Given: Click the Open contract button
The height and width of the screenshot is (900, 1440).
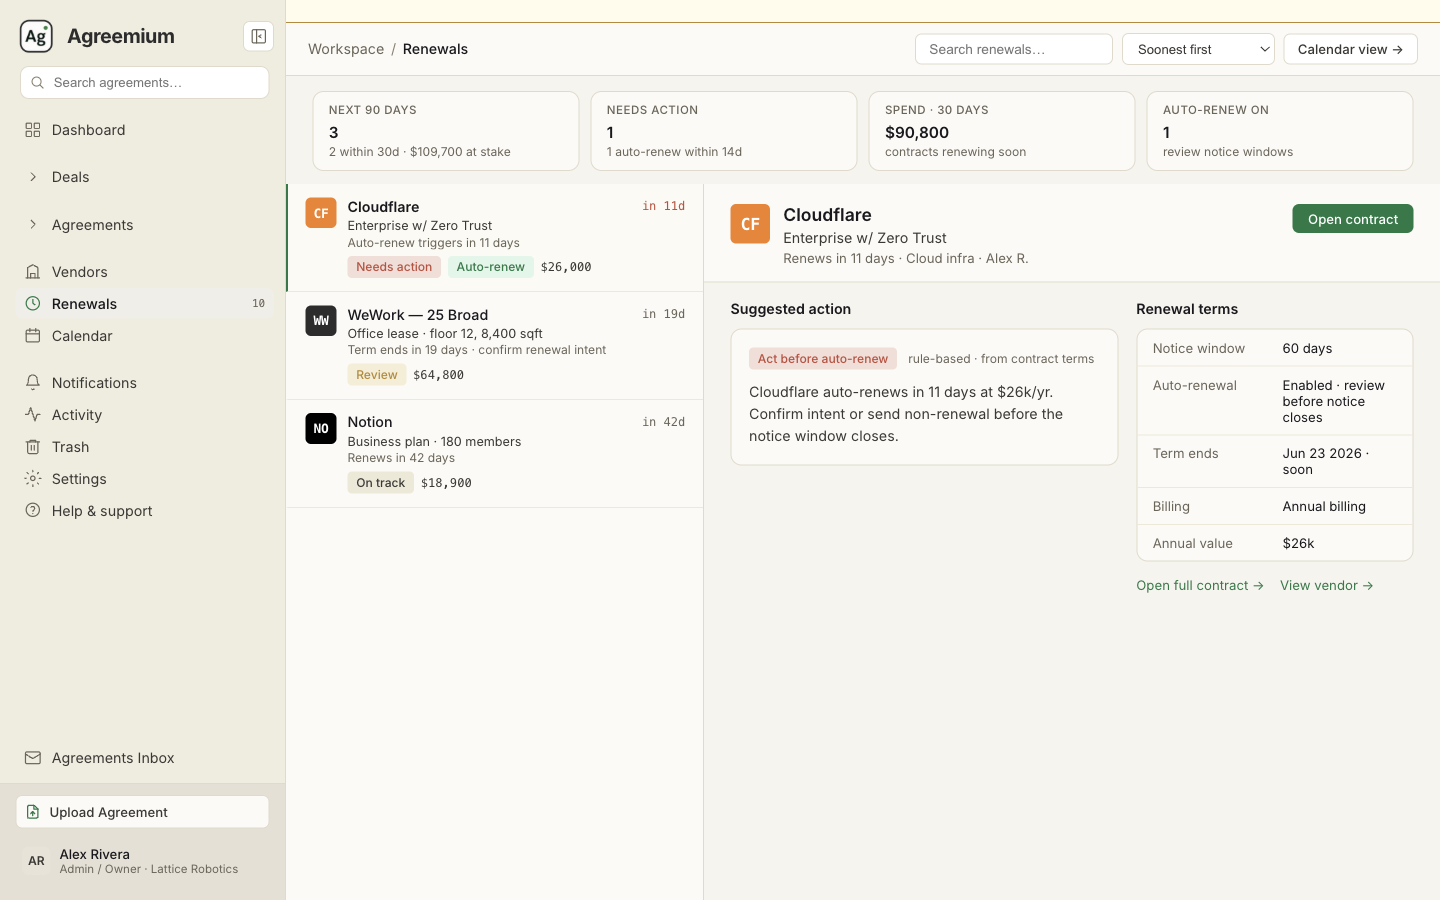Looking at the screenshot, I should (1352, 219).
